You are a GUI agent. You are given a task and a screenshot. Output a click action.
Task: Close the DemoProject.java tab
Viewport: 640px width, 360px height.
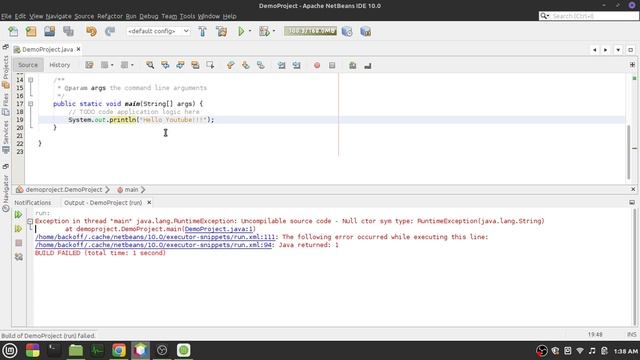pos(78,49)
